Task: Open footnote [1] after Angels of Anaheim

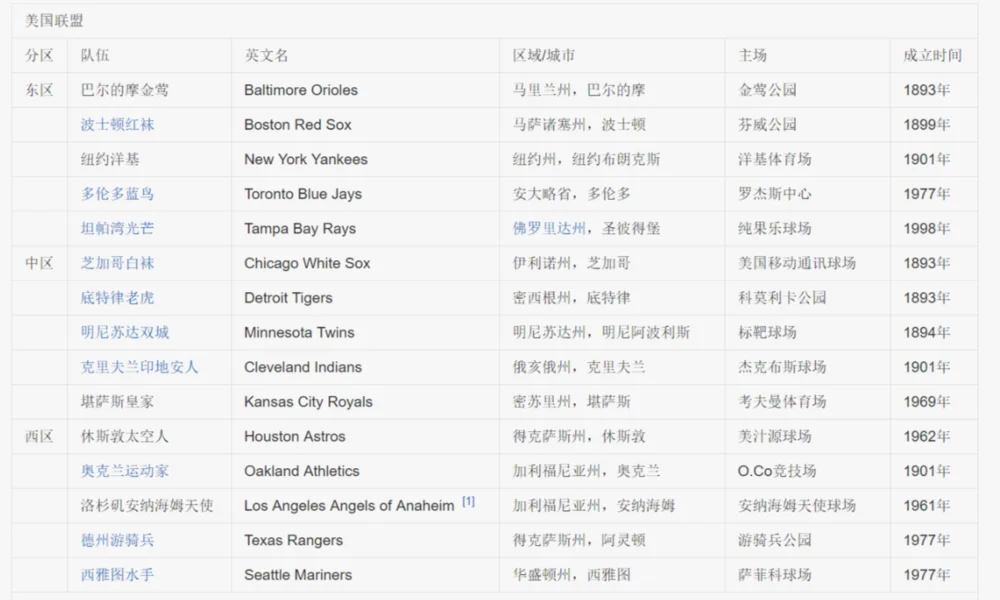Action: tap(468, 502)
